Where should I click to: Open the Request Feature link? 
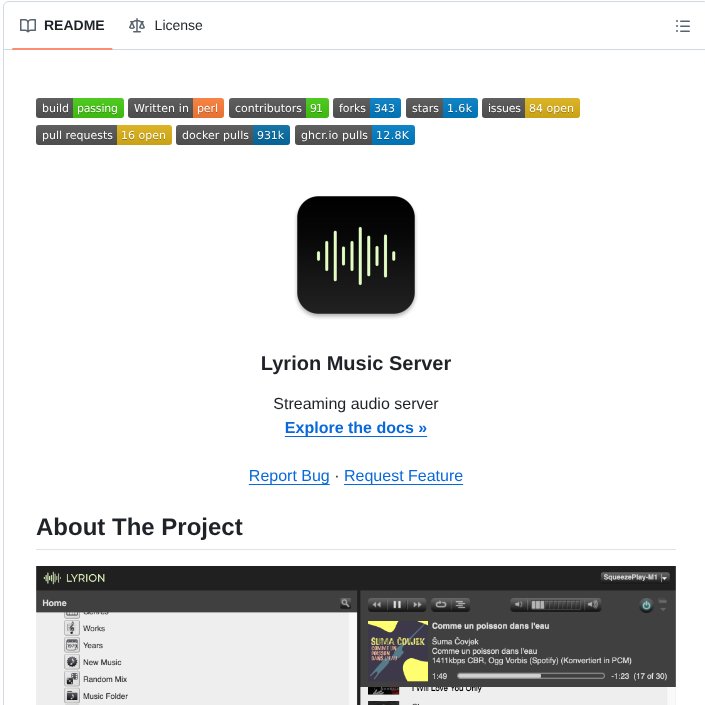403,476
